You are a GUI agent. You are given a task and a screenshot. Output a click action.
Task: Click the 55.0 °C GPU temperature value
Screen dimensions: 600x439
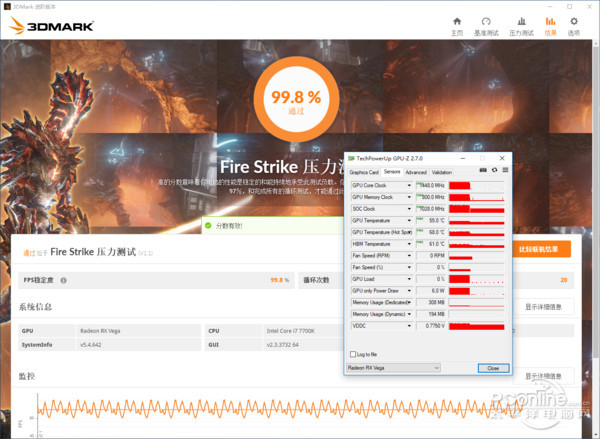(431, 220)
